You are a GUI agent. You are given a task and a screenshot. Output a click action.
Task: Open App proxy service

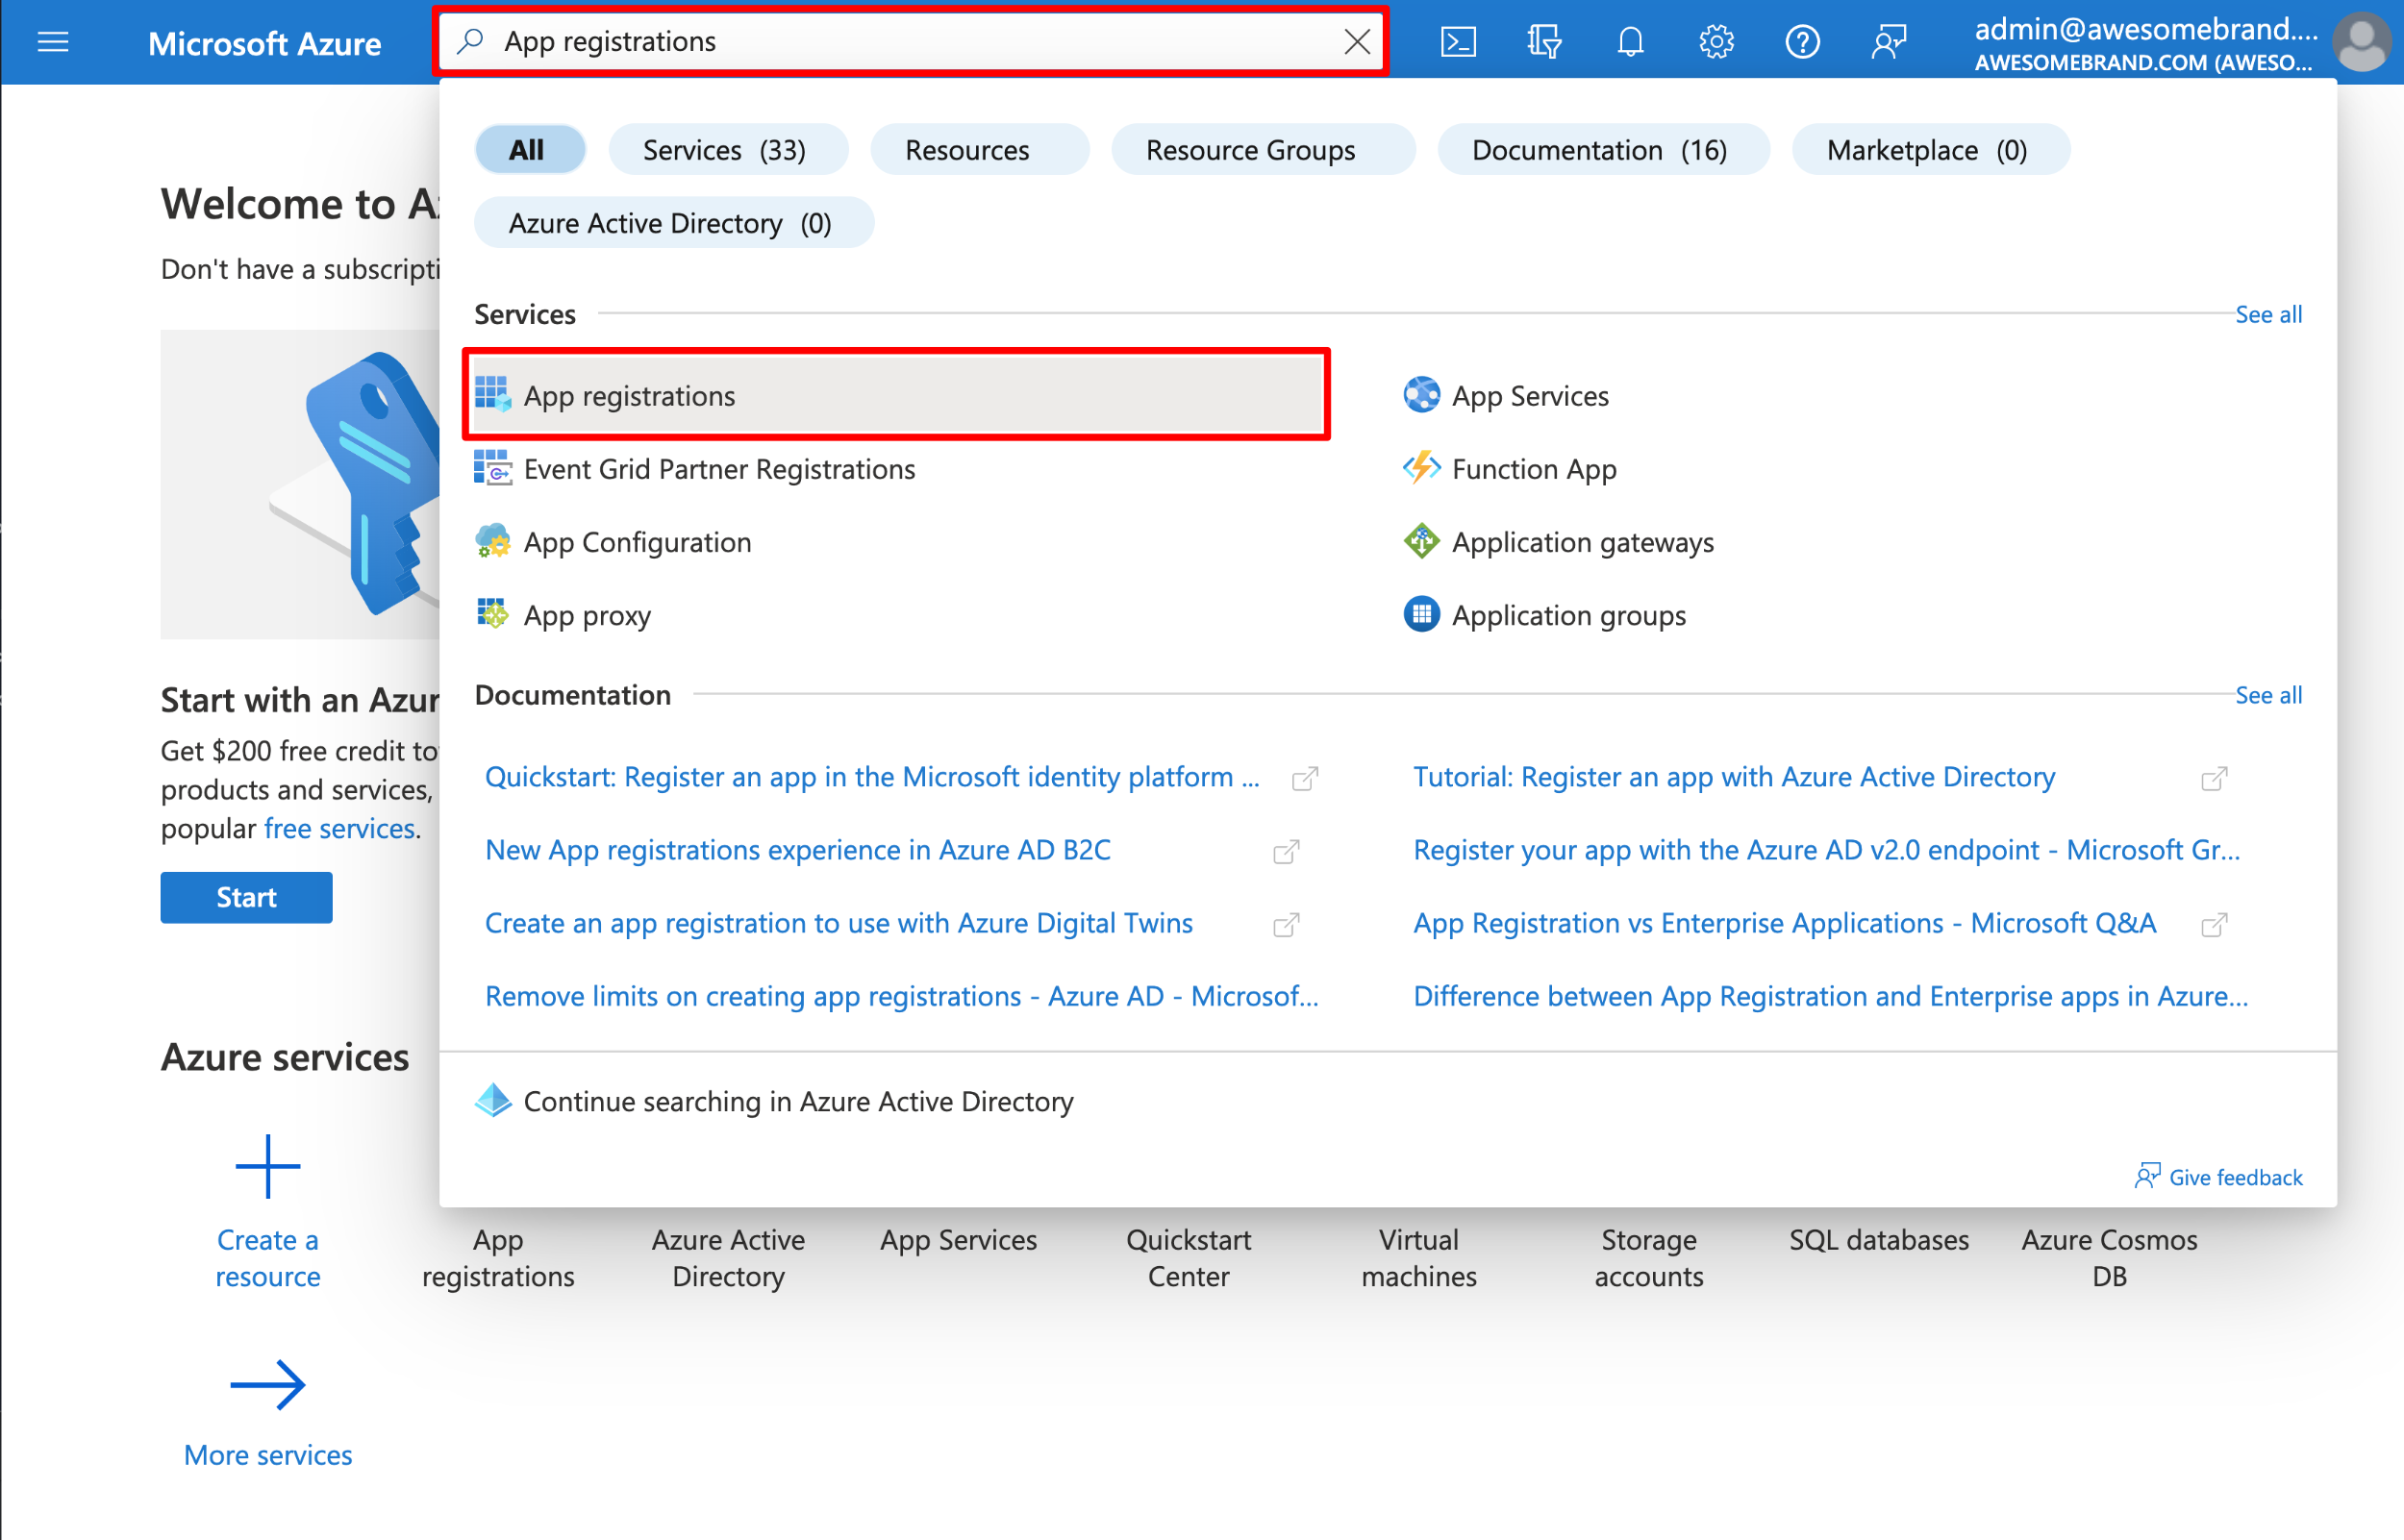click(587, 614)
